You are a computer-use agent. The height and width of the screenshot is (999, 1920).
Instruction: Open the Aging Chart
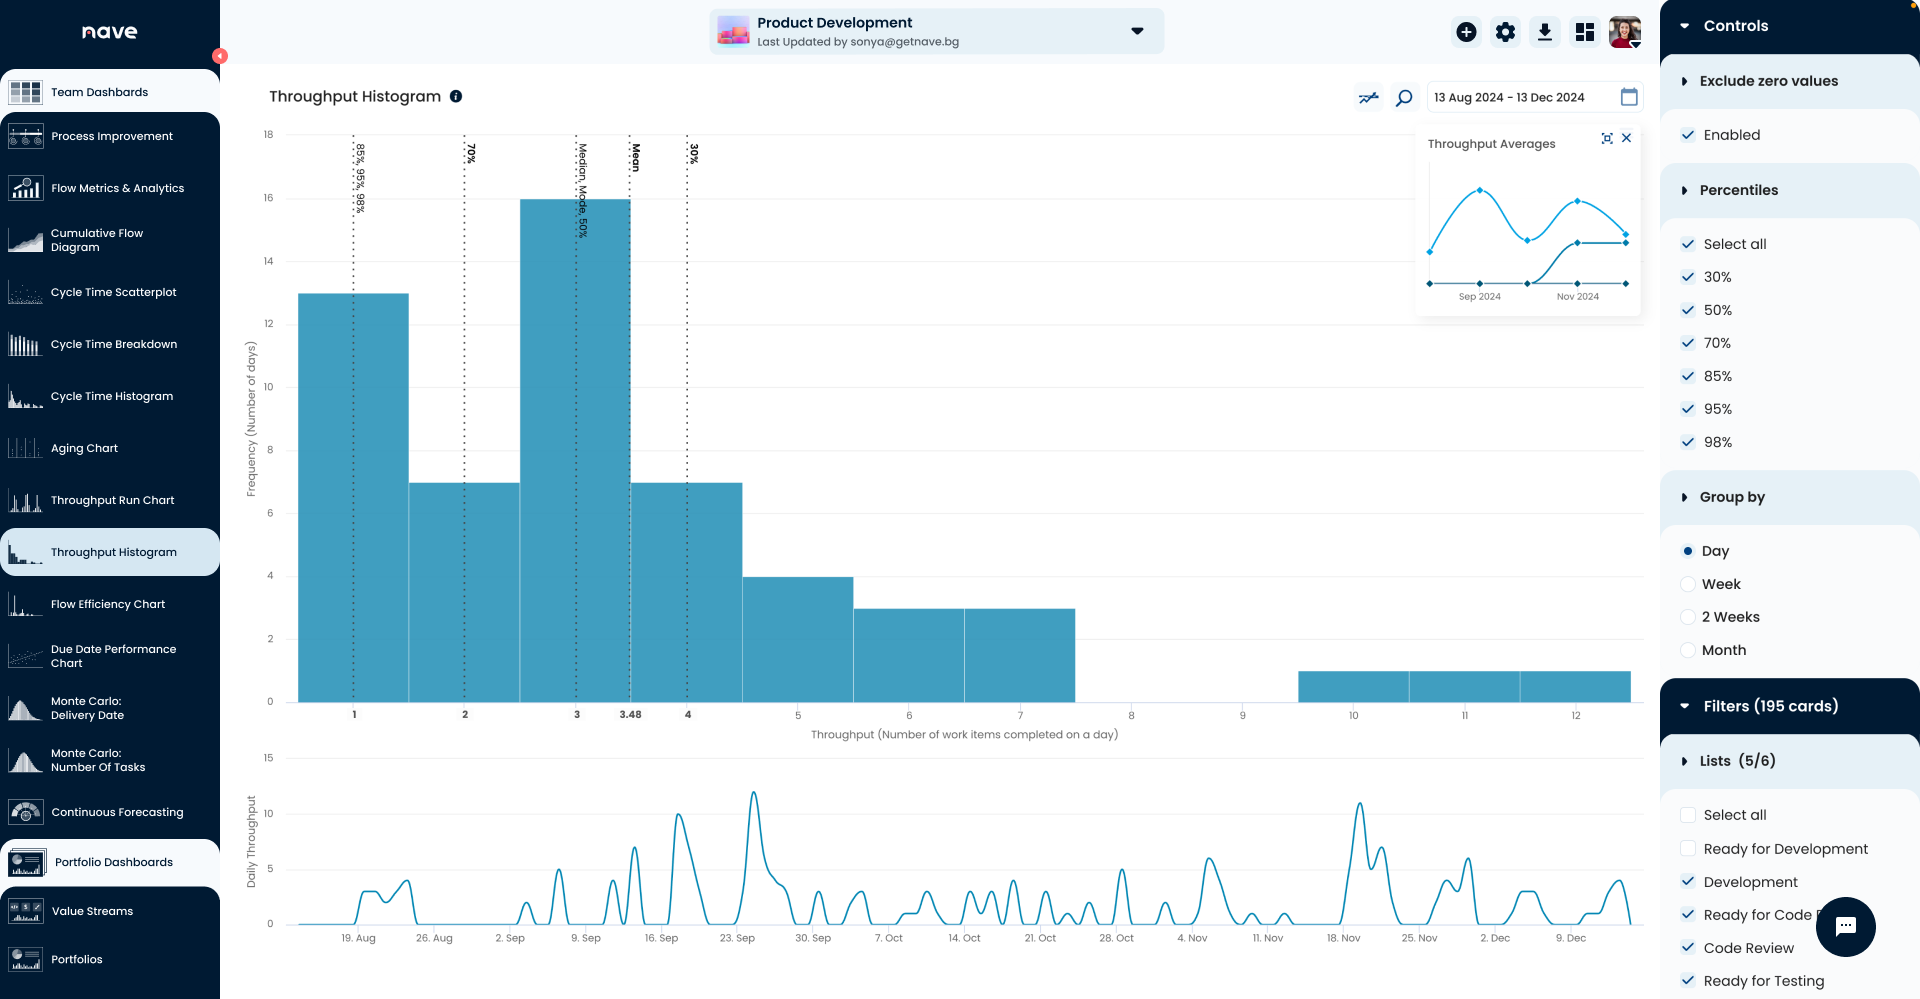click(84, 448)
